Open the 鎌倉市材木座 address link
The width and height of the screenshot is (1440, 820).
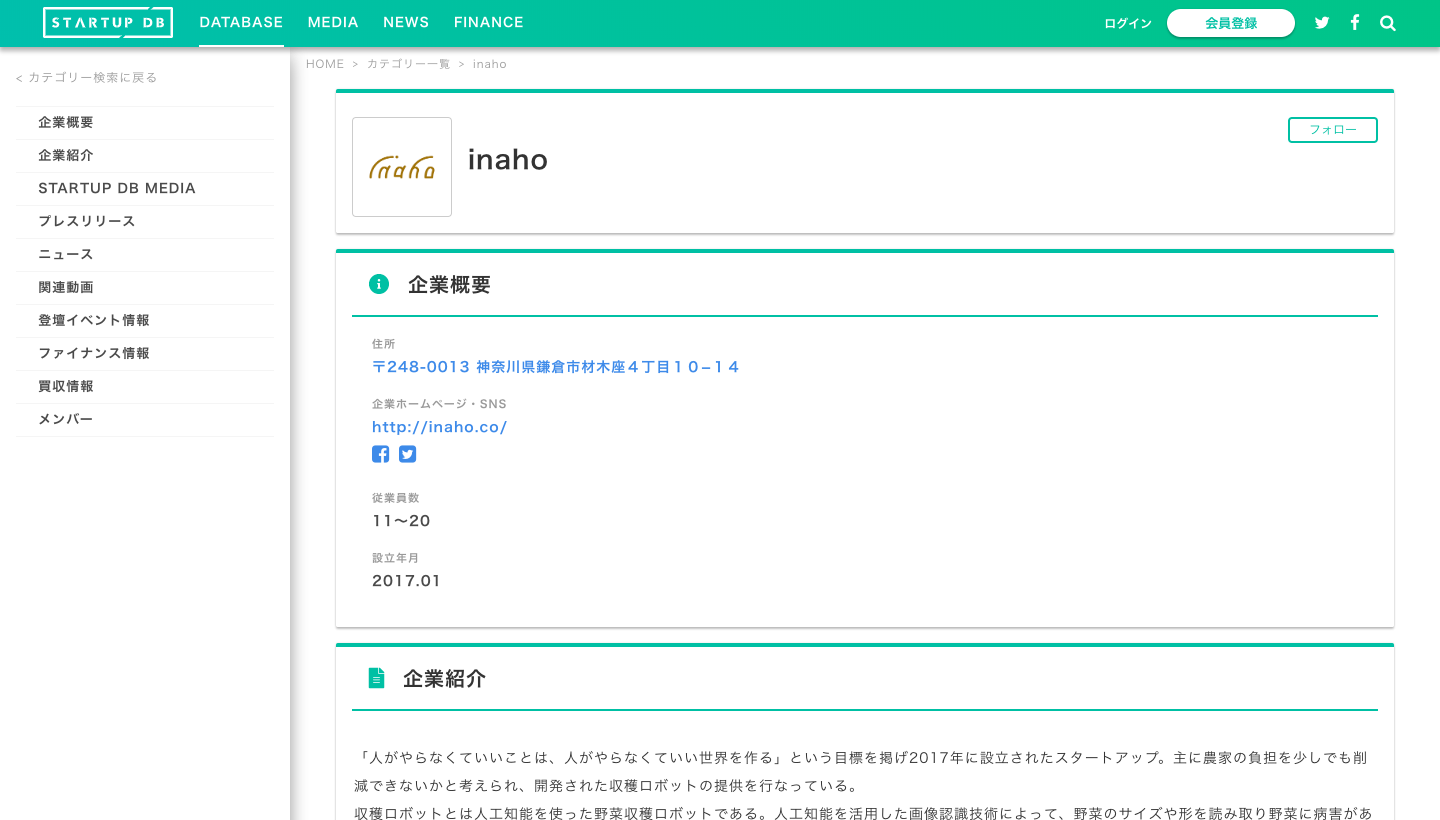coord(555,366)
